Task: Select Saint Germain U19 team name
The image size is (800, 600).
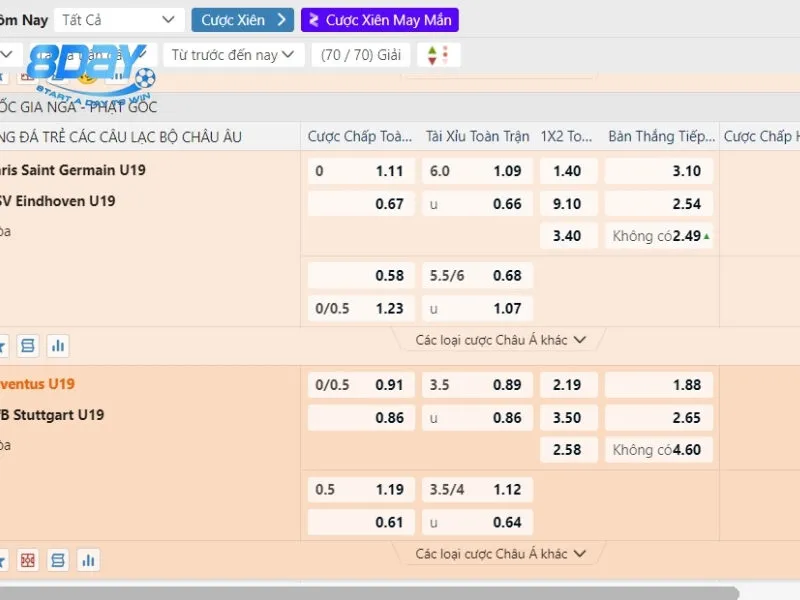Action: pyautogui.click(x=73, y=170)
